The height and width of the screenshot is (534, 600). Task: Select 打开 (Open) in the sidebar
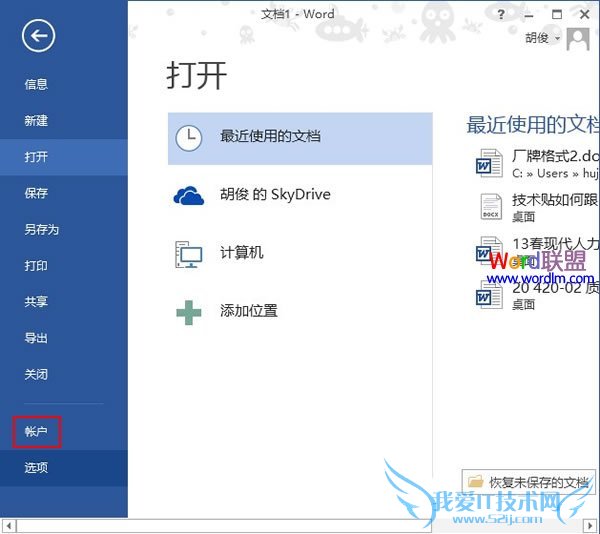point(64,157)
